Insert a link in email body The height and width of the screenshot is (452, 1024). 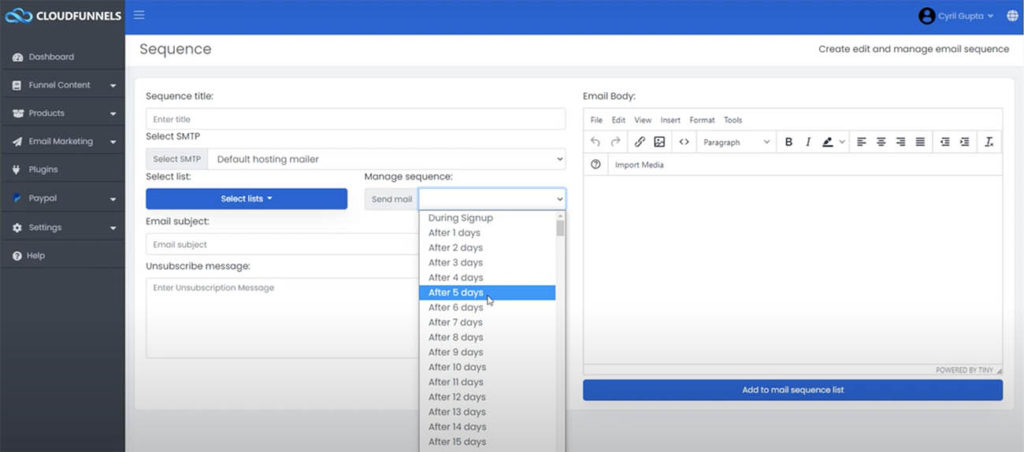click(640, 142)
